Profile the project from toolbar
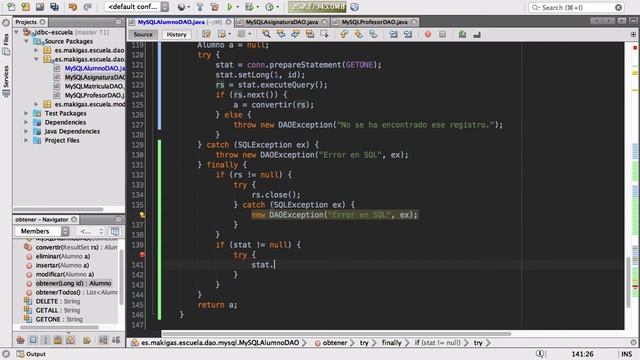Viewport: 640px width, 360px height. coord(269,7)
